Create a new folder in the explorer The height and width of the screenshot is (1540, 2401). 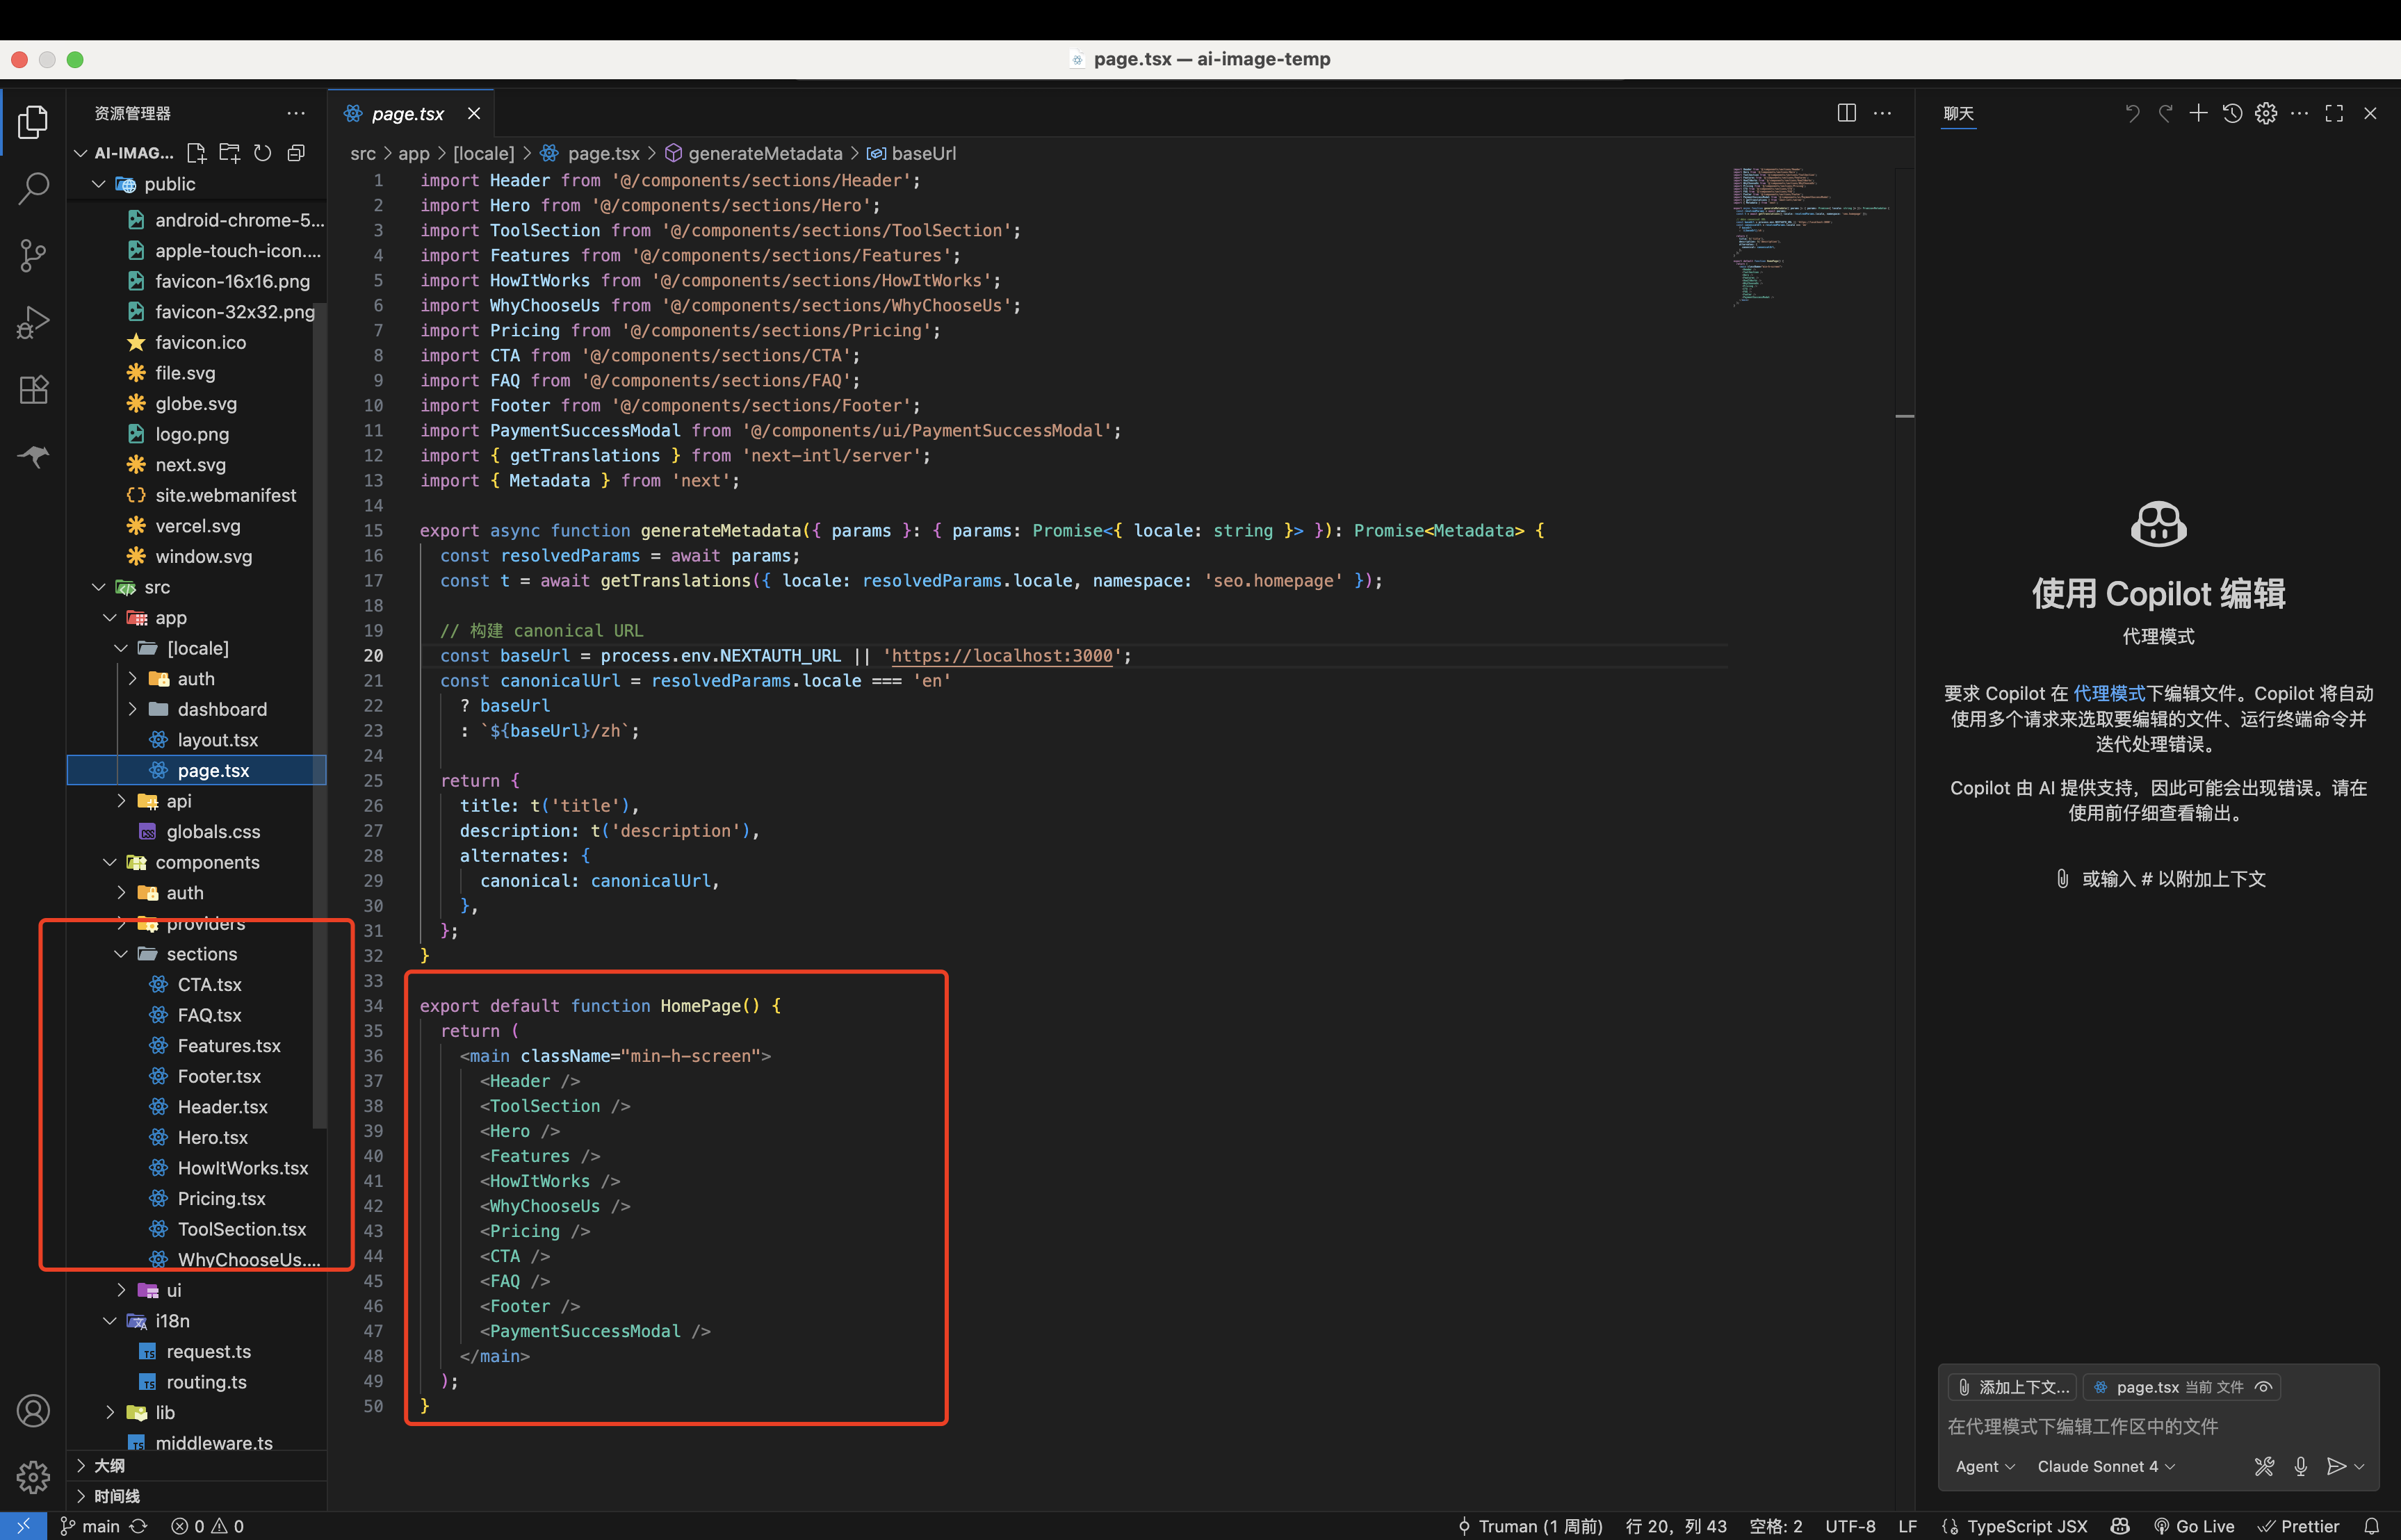click(x=230, y=153)
